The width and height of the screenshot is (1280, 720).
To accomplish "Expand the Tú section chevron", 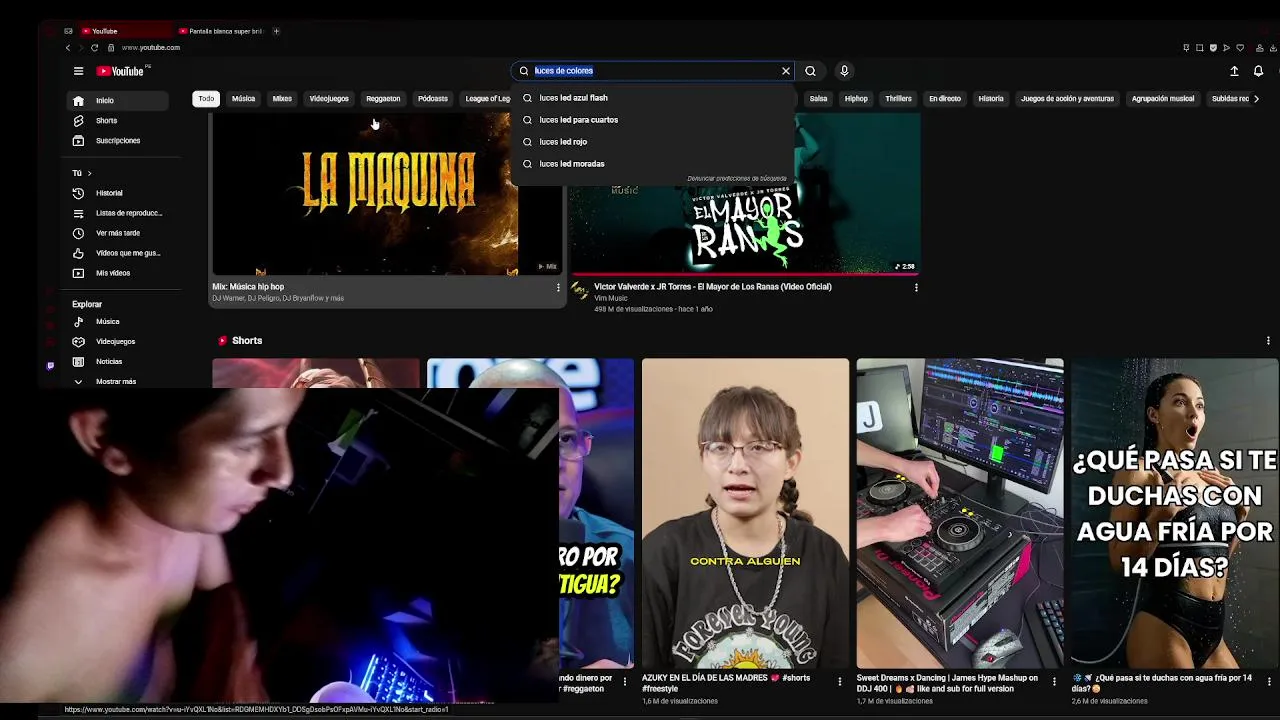I will pos(89,174).
